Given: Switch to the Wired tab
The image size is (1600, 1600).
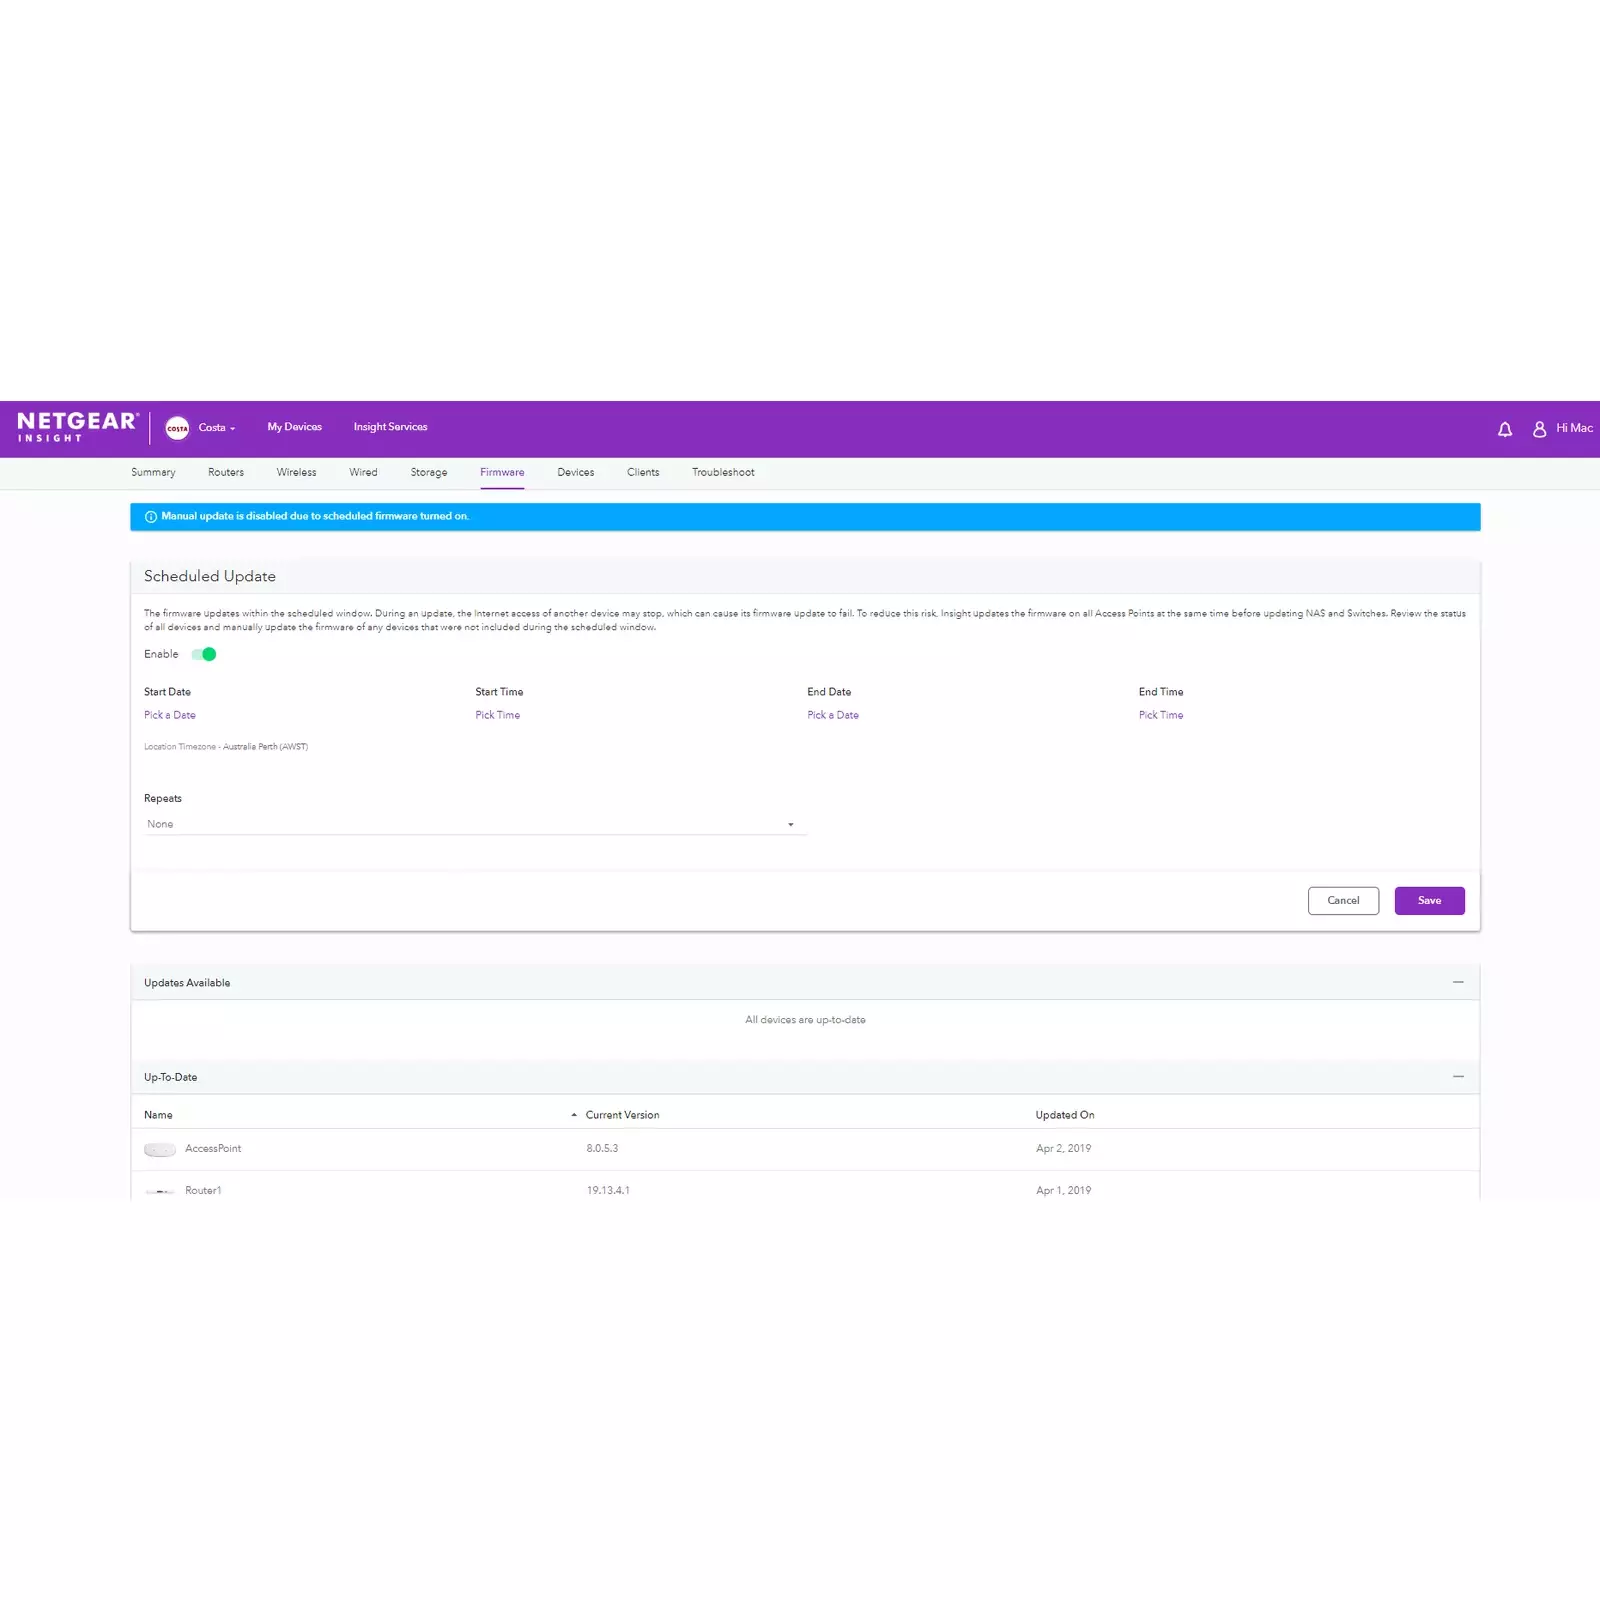Looking at the screenshot, I should click(x=363, y=473).
